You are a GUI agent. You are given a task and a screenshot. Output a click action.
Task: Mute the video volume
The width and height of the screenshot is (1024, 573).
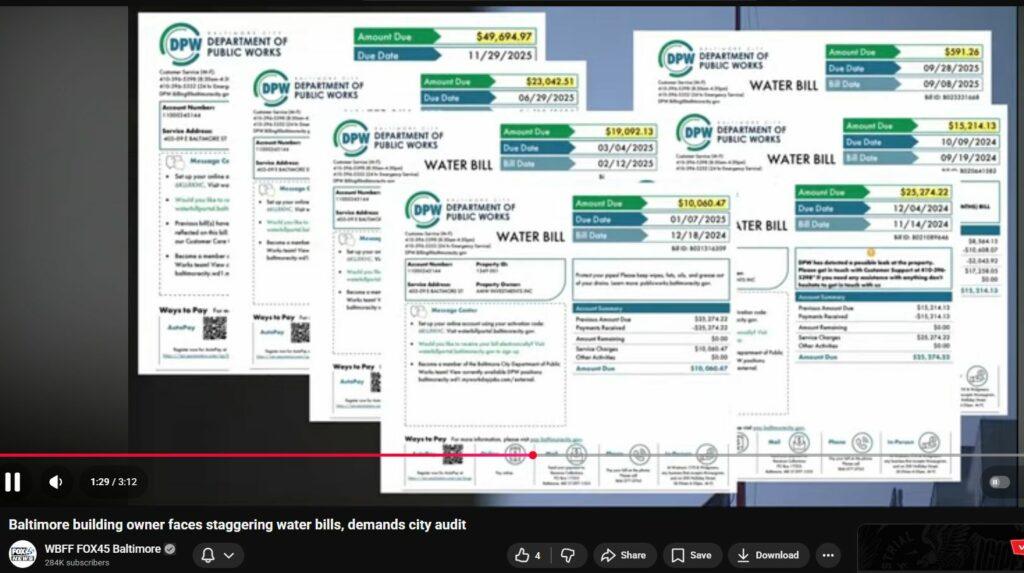[x=56, y=482]
